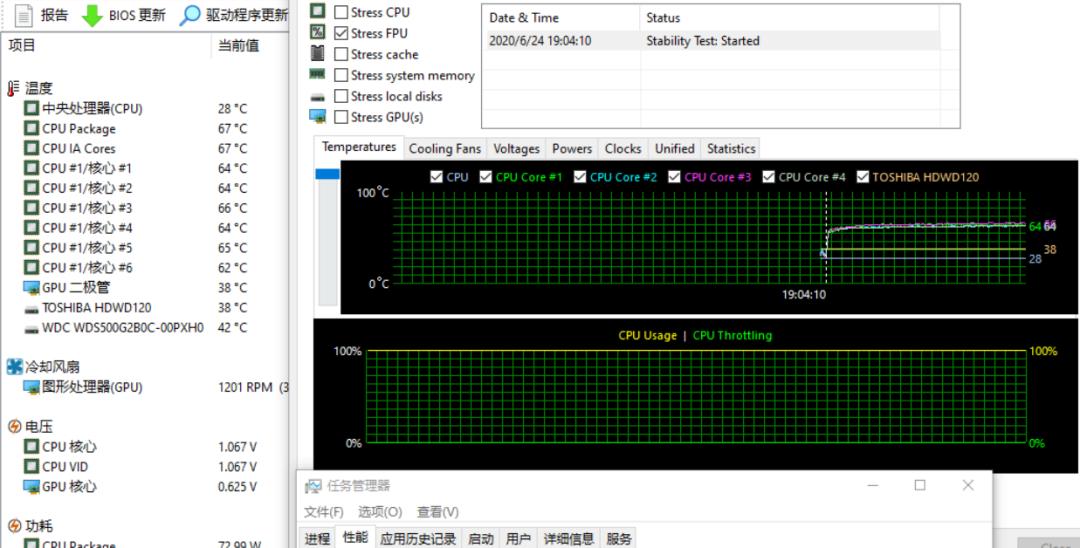Enable the Stress CPU checkbox

[x=341, y=12]
